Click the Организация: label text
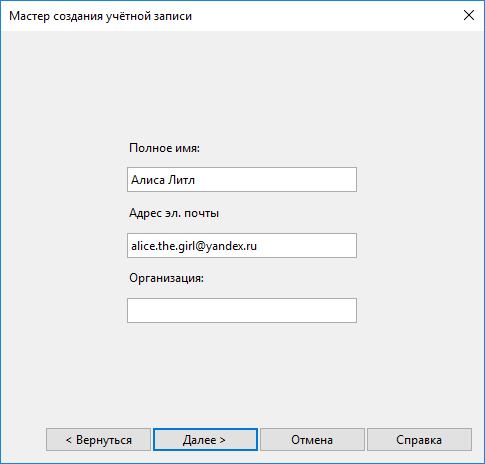 coord(166,278)
